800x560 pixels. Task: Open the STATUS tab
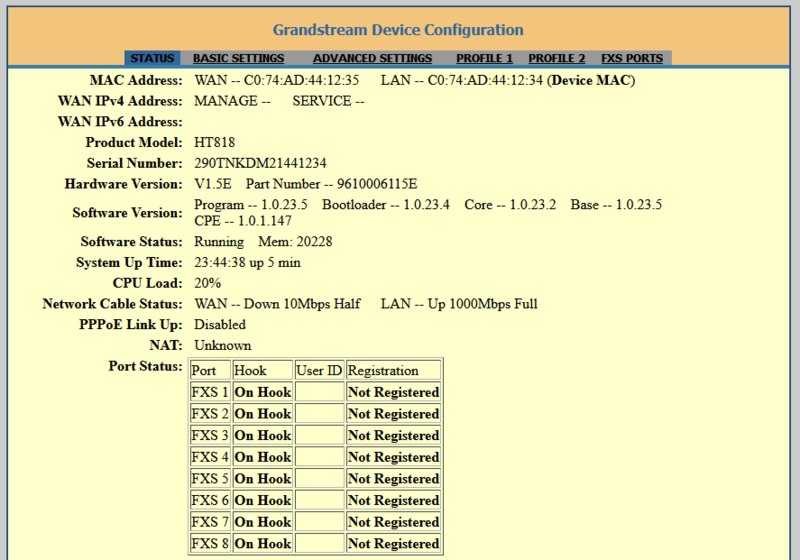point(152,58)
